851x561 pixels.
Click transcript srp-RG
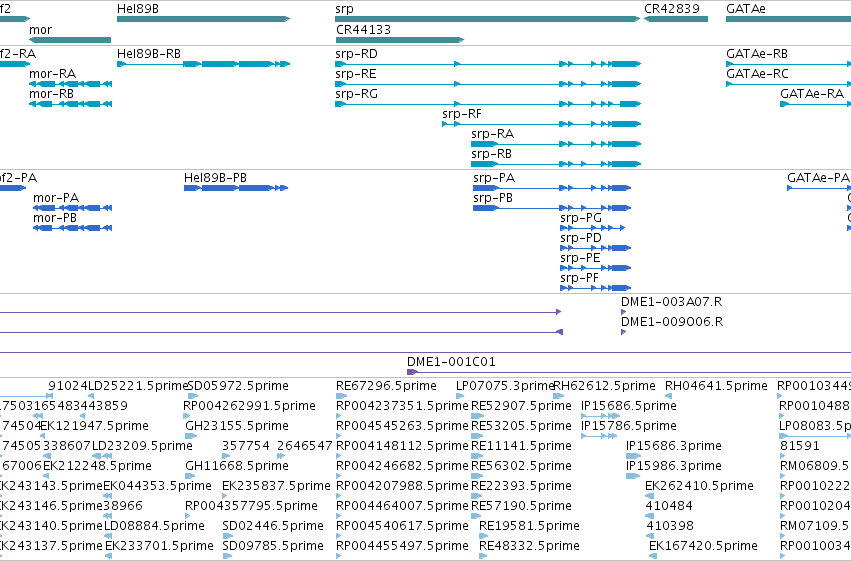(x=488, y=104)
